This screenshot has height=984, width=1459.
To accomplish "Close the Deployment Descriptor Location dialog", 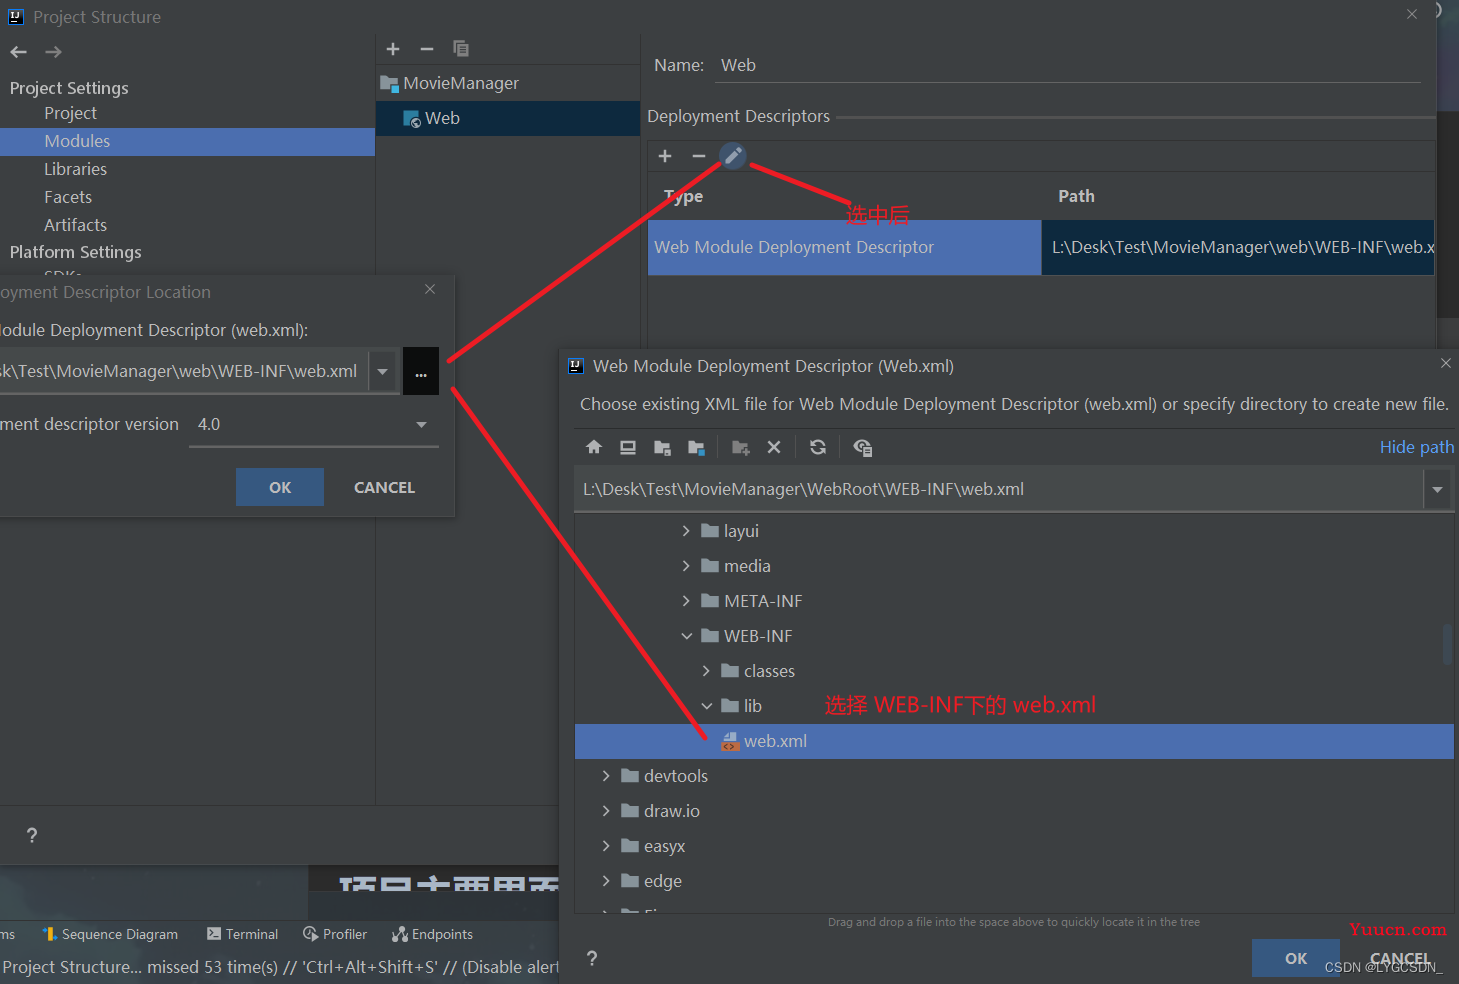I will 430,289.
